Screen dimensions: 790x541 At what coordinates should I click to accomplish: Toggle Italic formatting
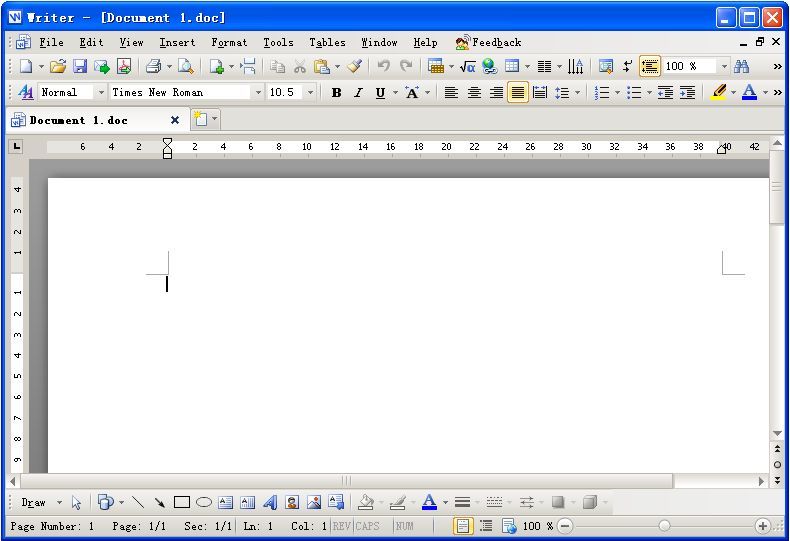(358, 92)
